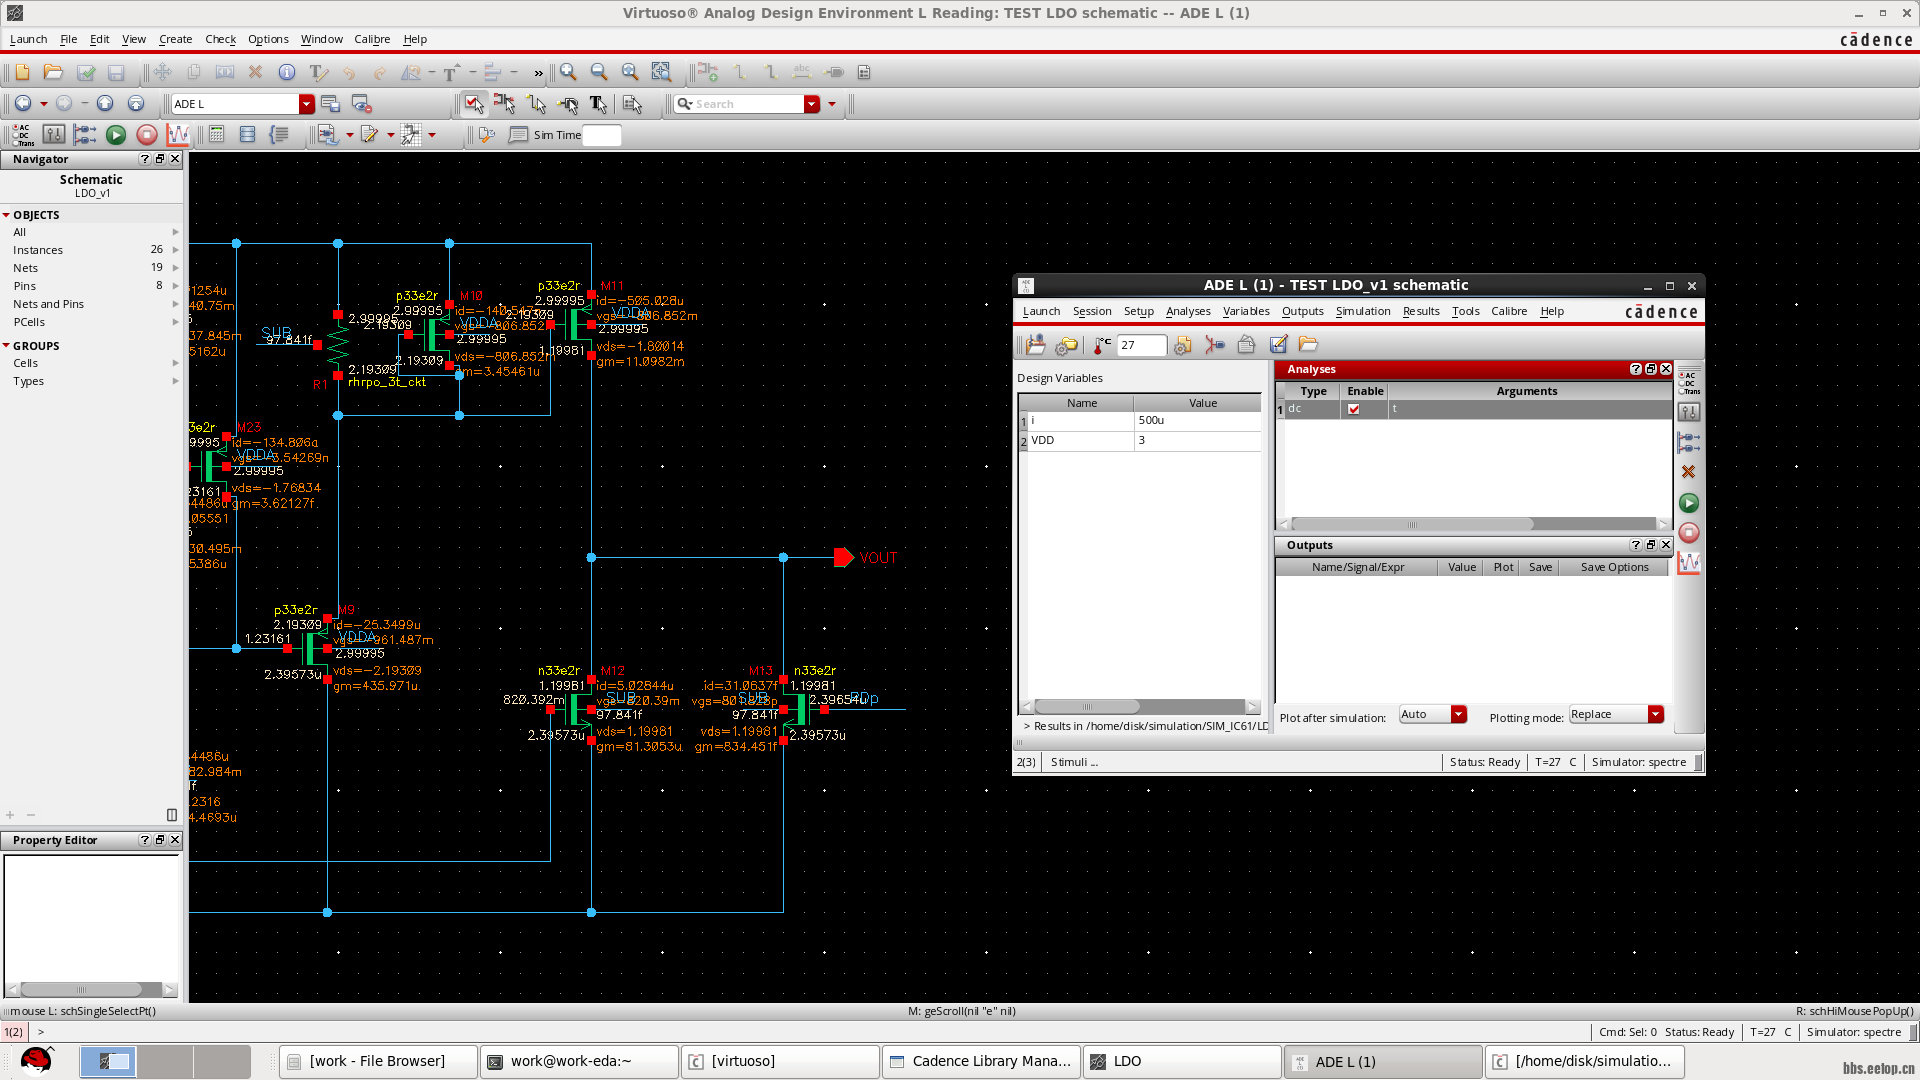
Task: Open the Search field dropdown arrow
Action: pos(812,104)
